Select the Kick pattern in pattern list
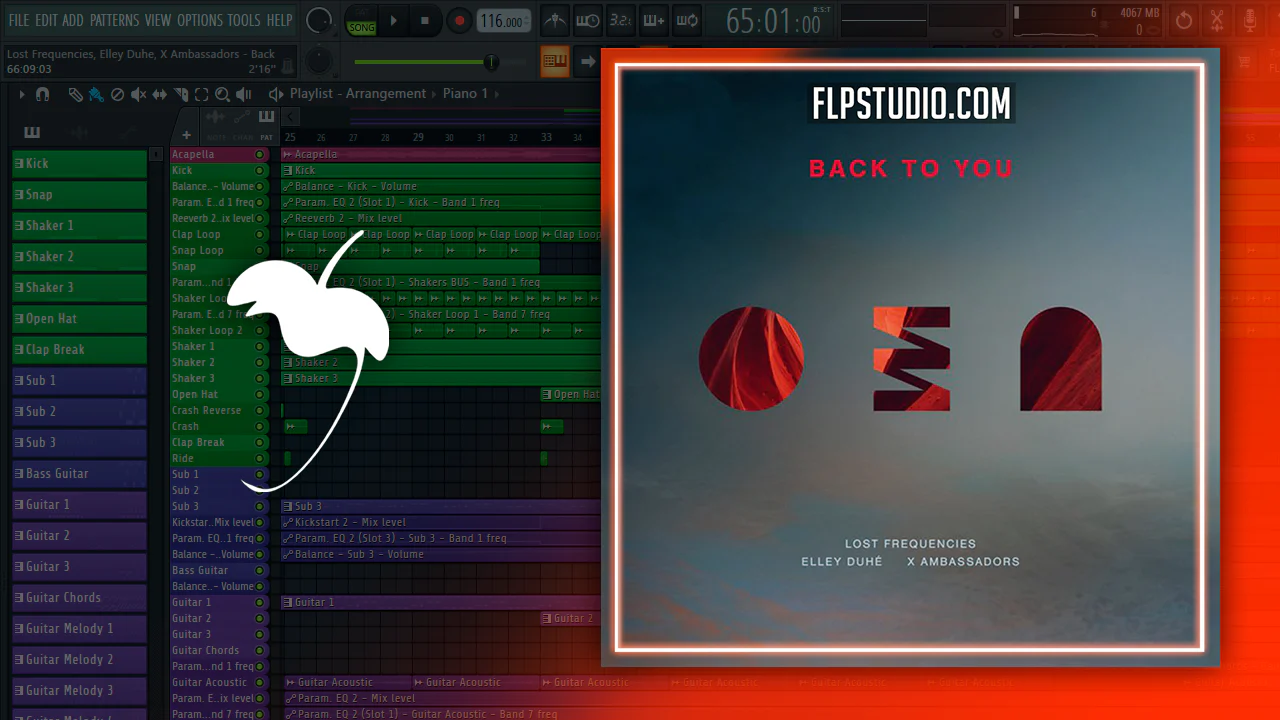The image size is (1280, 720). click(x=79, y=163)
